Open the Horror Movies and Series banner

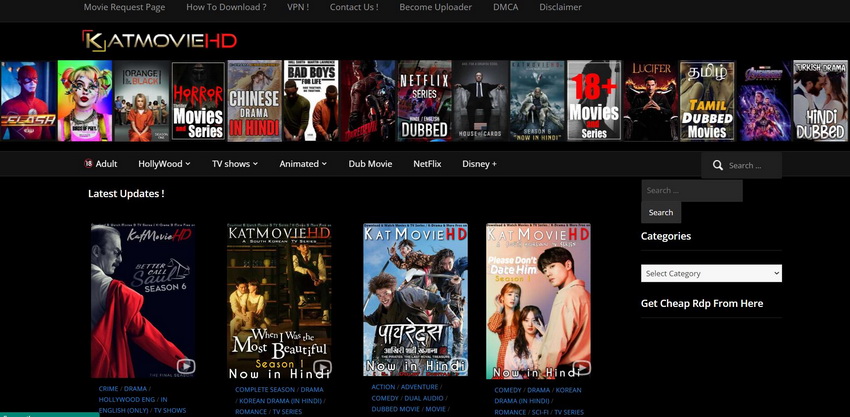(198, 101)
